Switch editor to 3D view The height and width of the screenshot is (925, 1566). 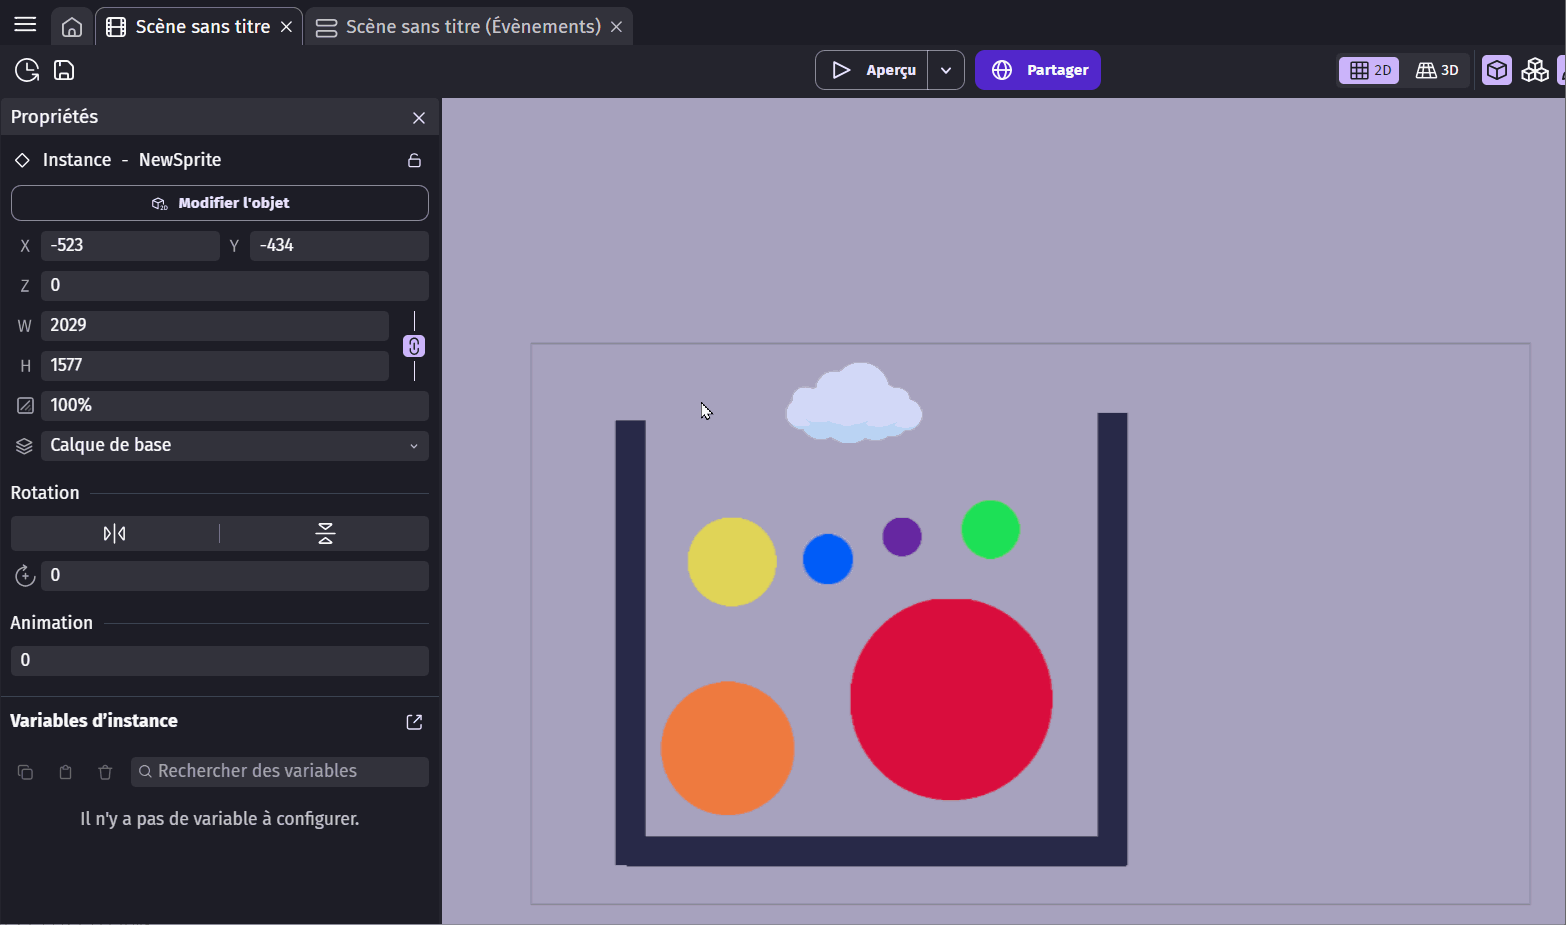tap(1437, 70)
